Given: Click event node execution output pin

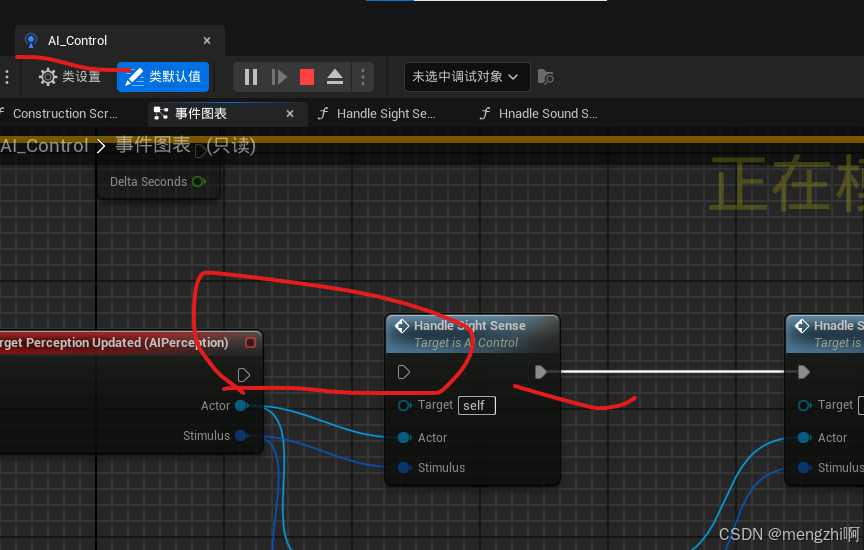Looking at the screenshot, I should coord(244,375).
